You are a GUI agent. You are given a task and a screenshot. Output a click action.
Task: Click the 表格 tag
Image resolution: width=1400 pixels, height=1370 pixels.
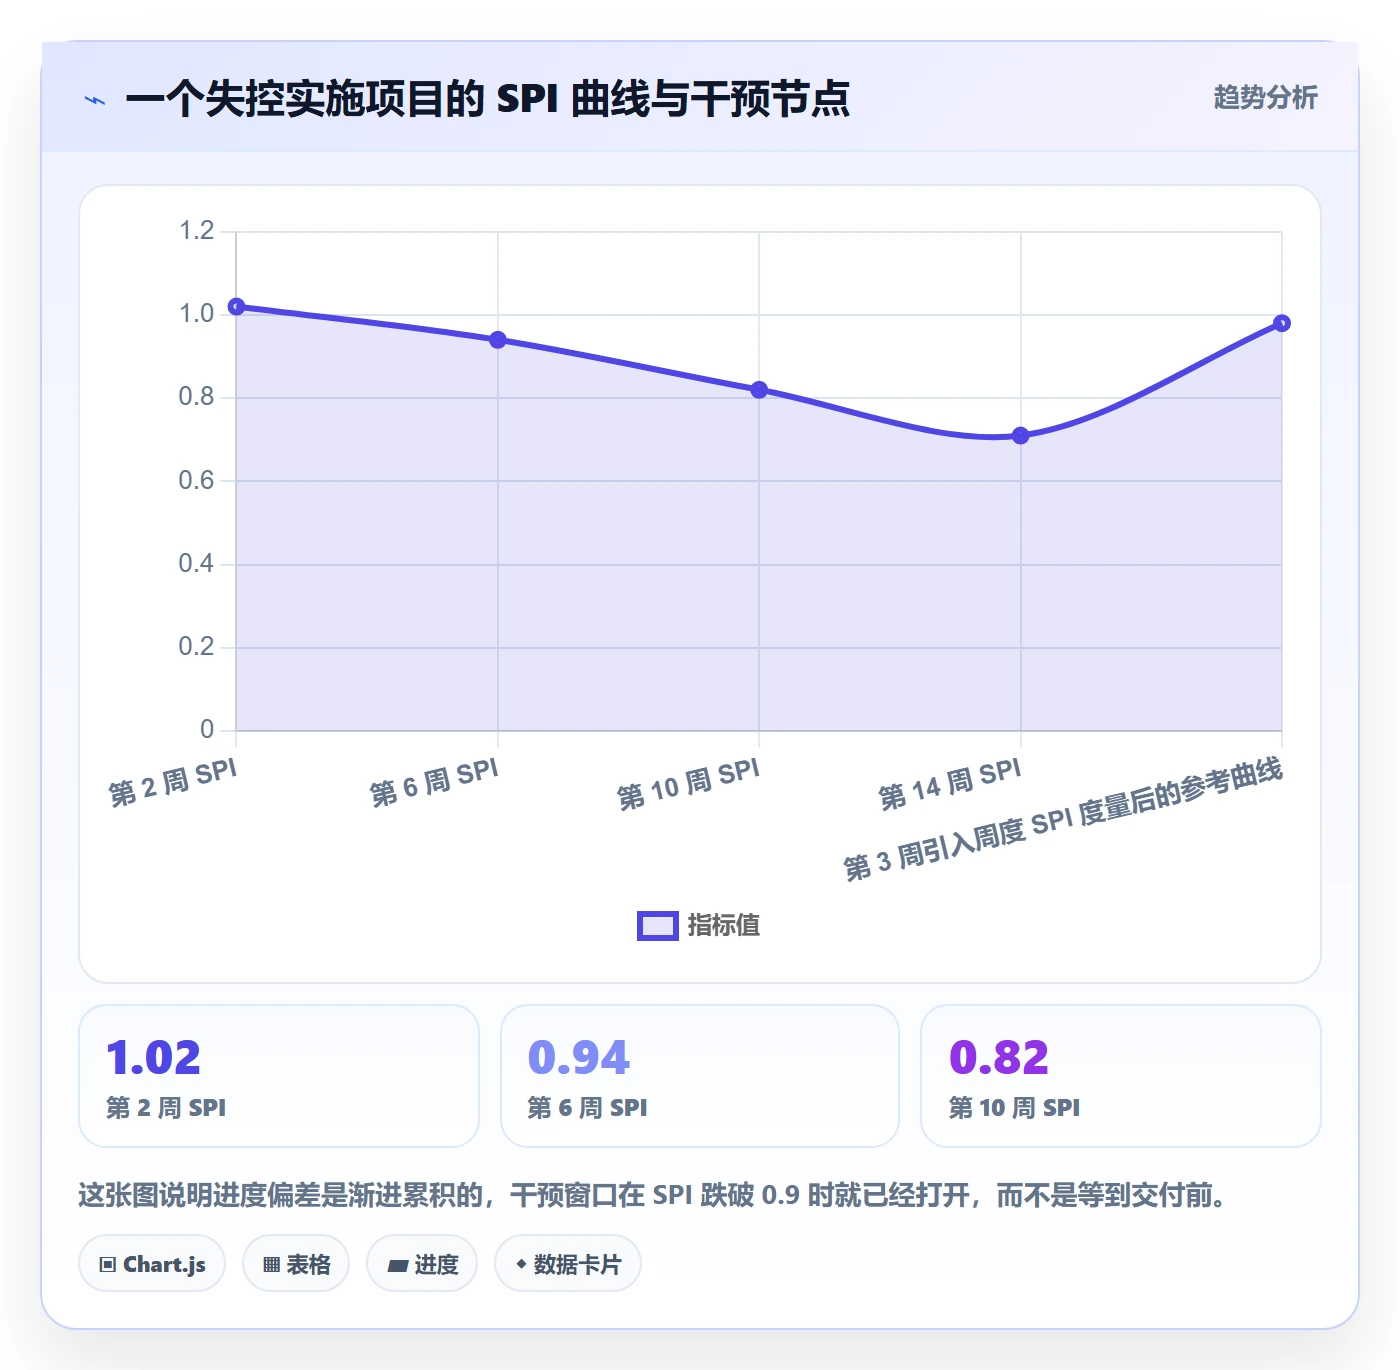tap(296, 1264)
